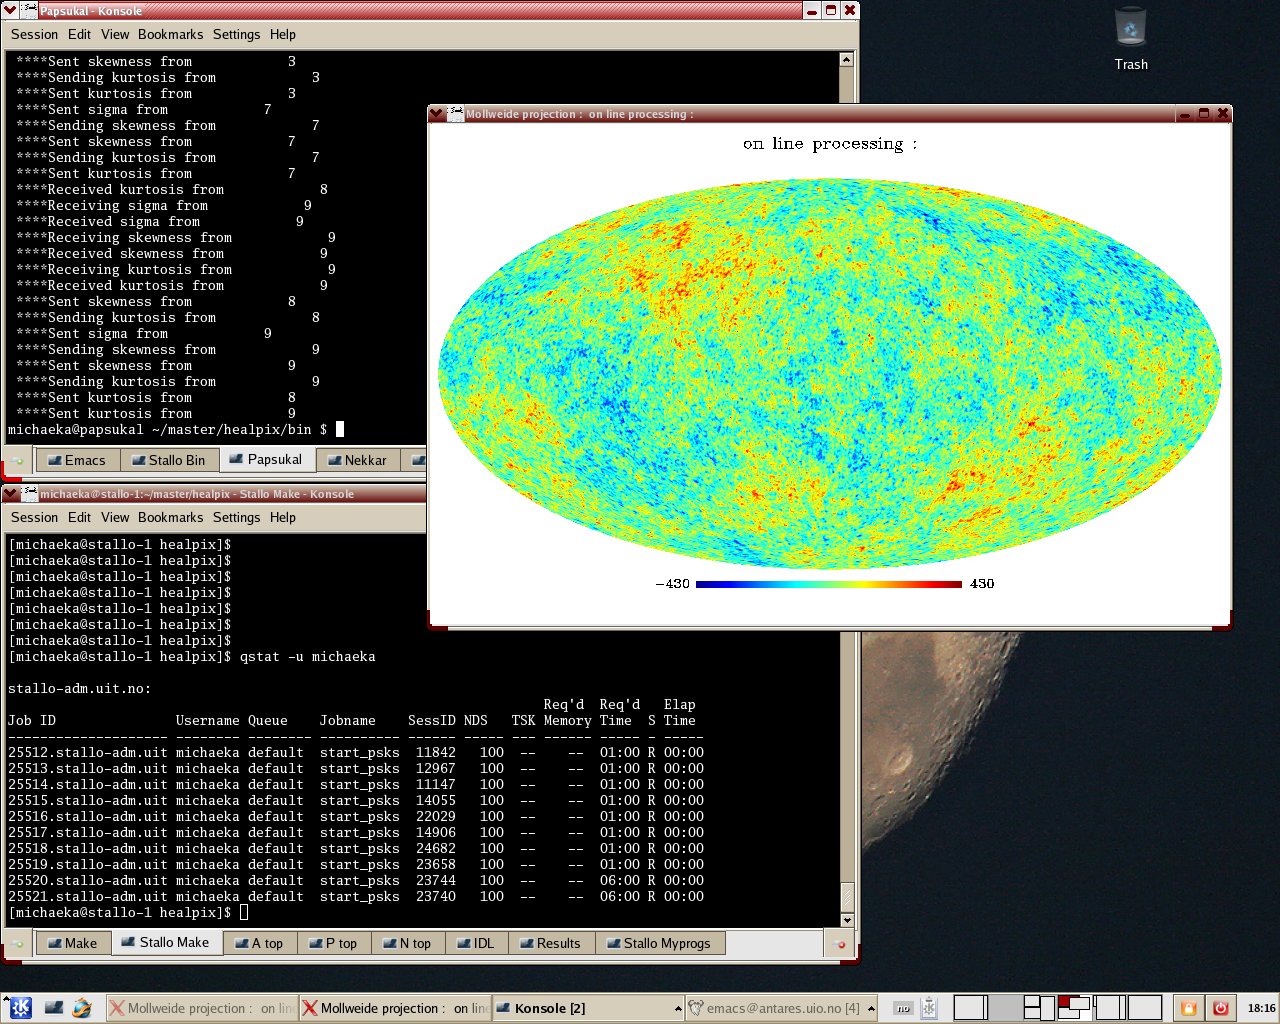Open Settings menu in Stallo Make Konsole
Viewport: 1280px width, 1024px height.
[236, 517]
